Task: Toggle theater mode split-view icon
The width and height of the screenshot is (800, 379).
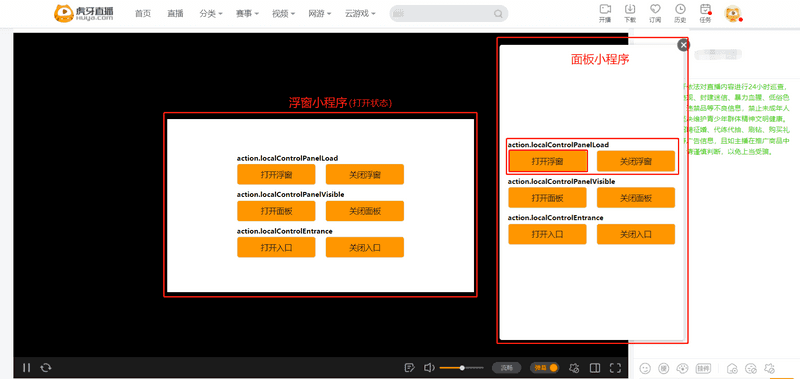Action: [x=594, y=367]
